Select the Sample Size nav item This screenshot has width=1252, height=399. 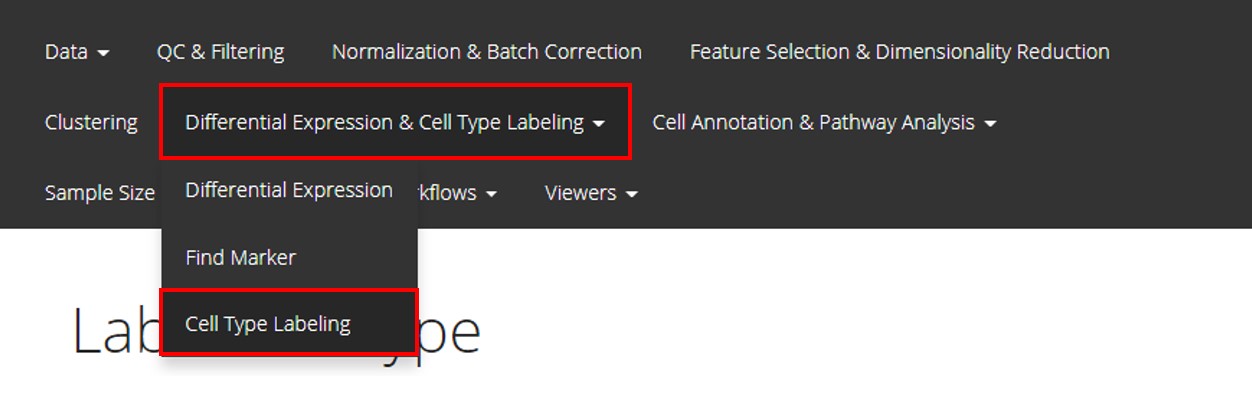pyautogui.click(x=100, y=192)
